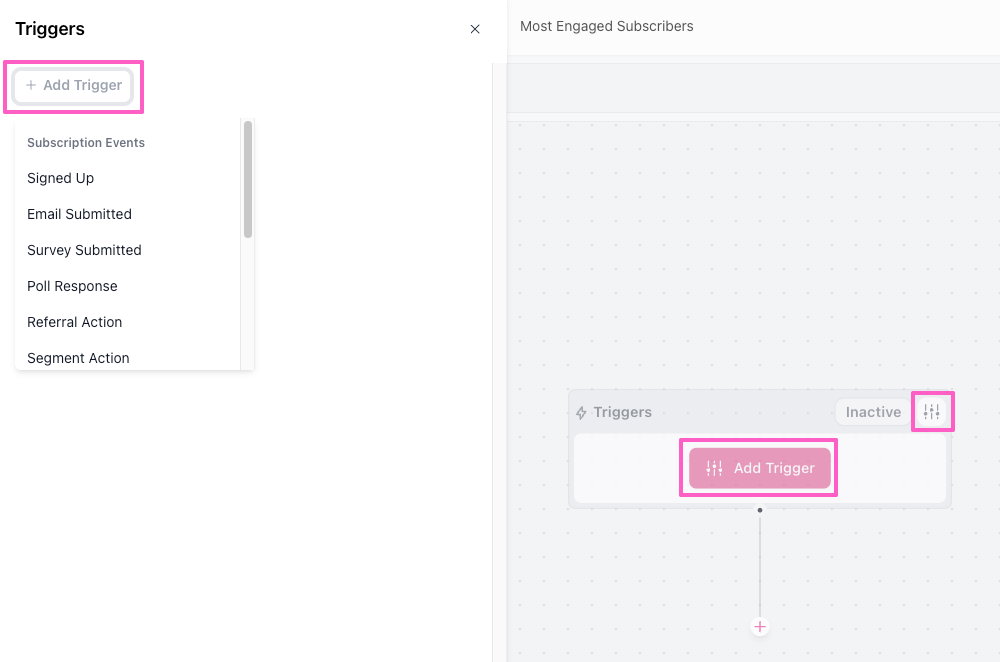1000x662 pixels.
Task: Click the Most Engaged Subscribers title
Action: pos(607,26)
